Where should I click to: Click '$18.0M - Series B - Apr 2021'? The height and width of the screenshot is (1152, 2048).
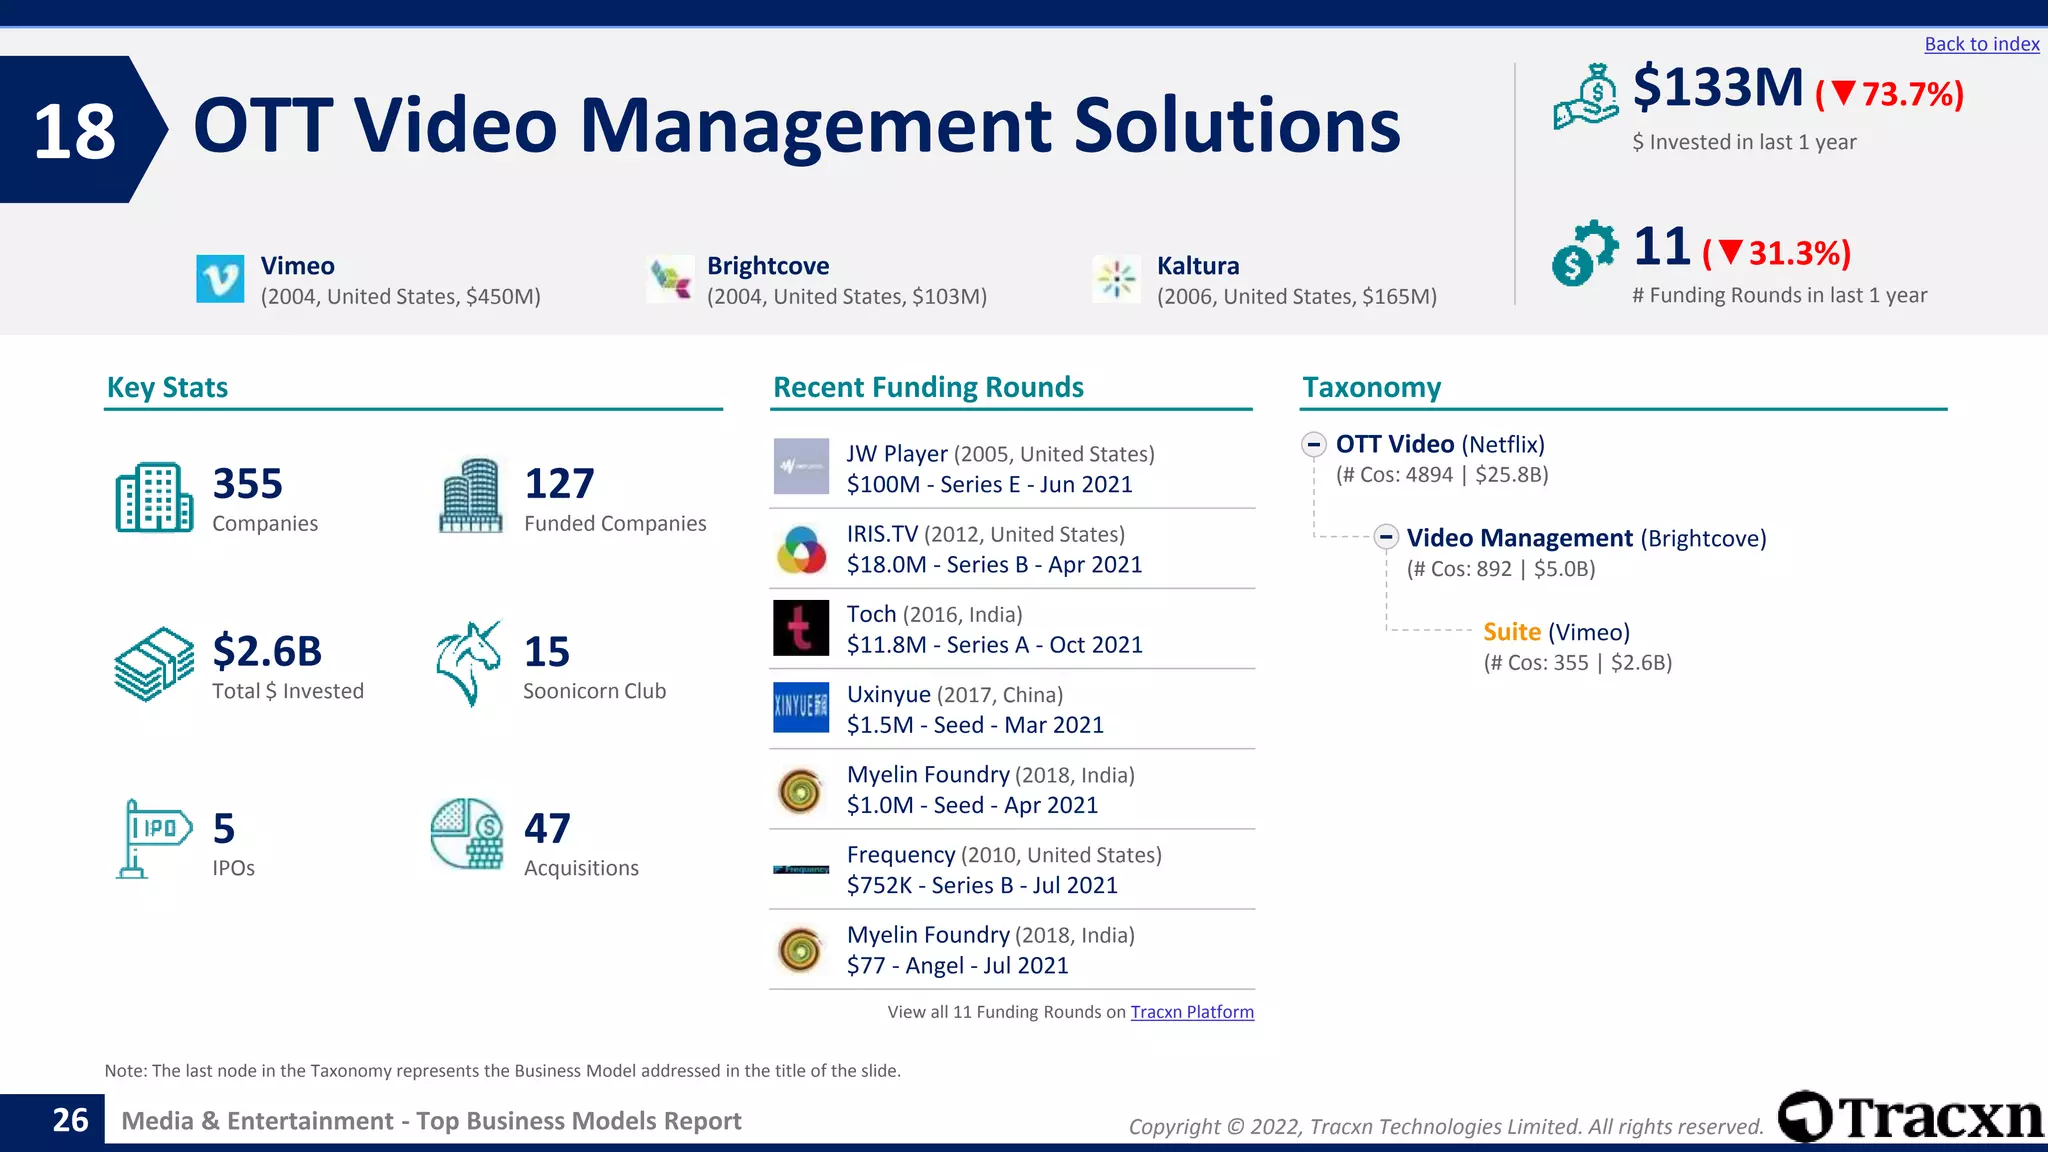[995, 565]
